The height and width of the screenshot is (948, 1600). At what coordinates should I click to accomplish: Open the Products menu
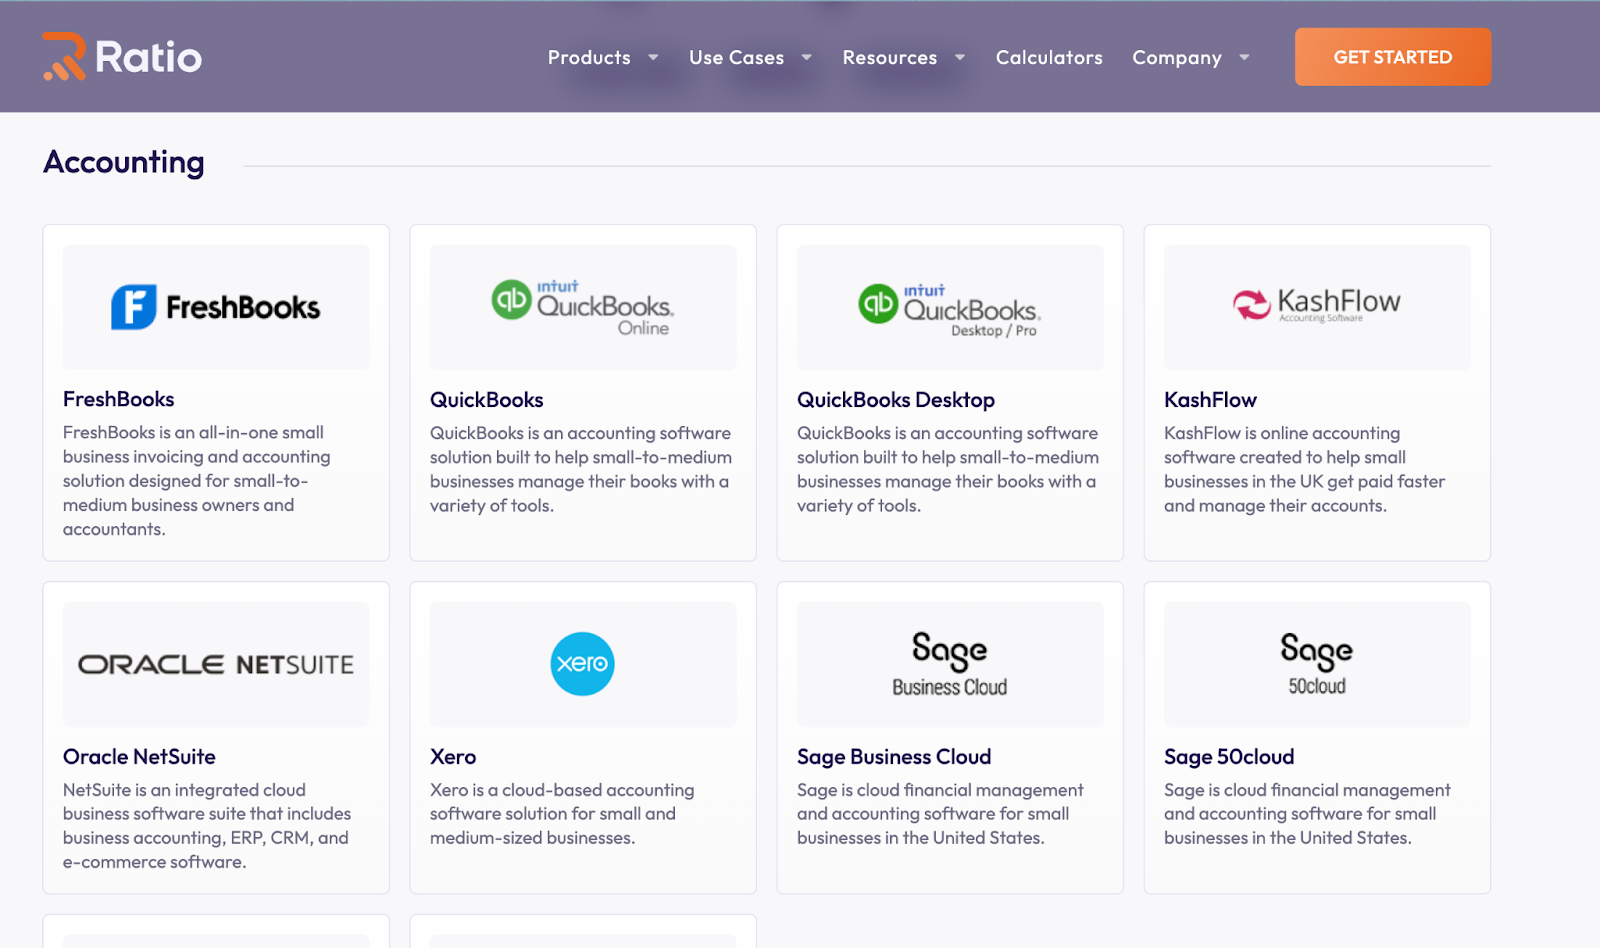click(589, 57)
